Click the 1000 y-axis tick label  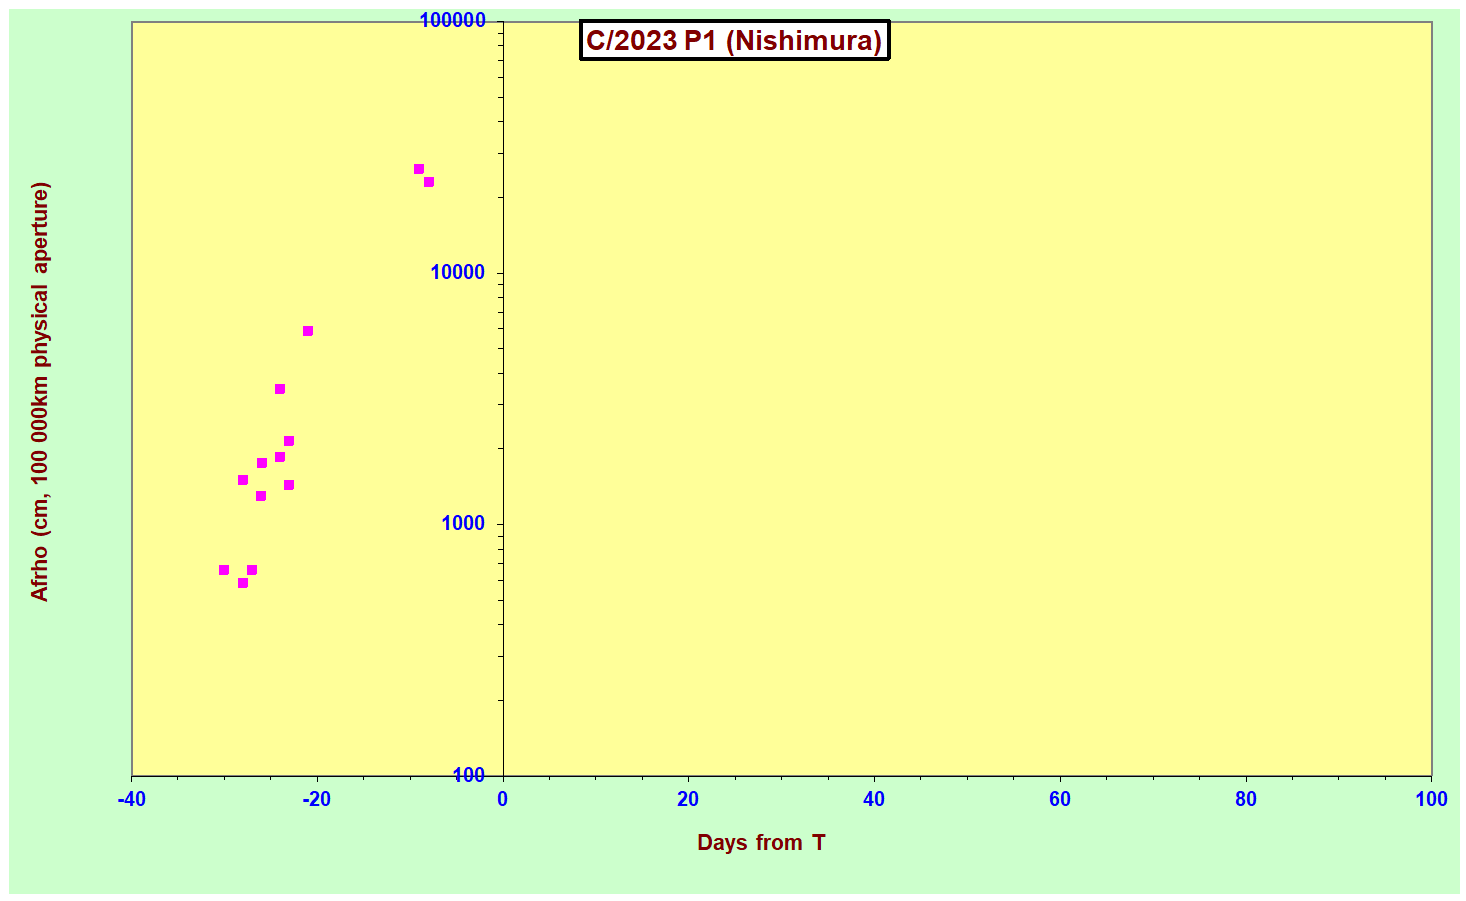[462, 524]
